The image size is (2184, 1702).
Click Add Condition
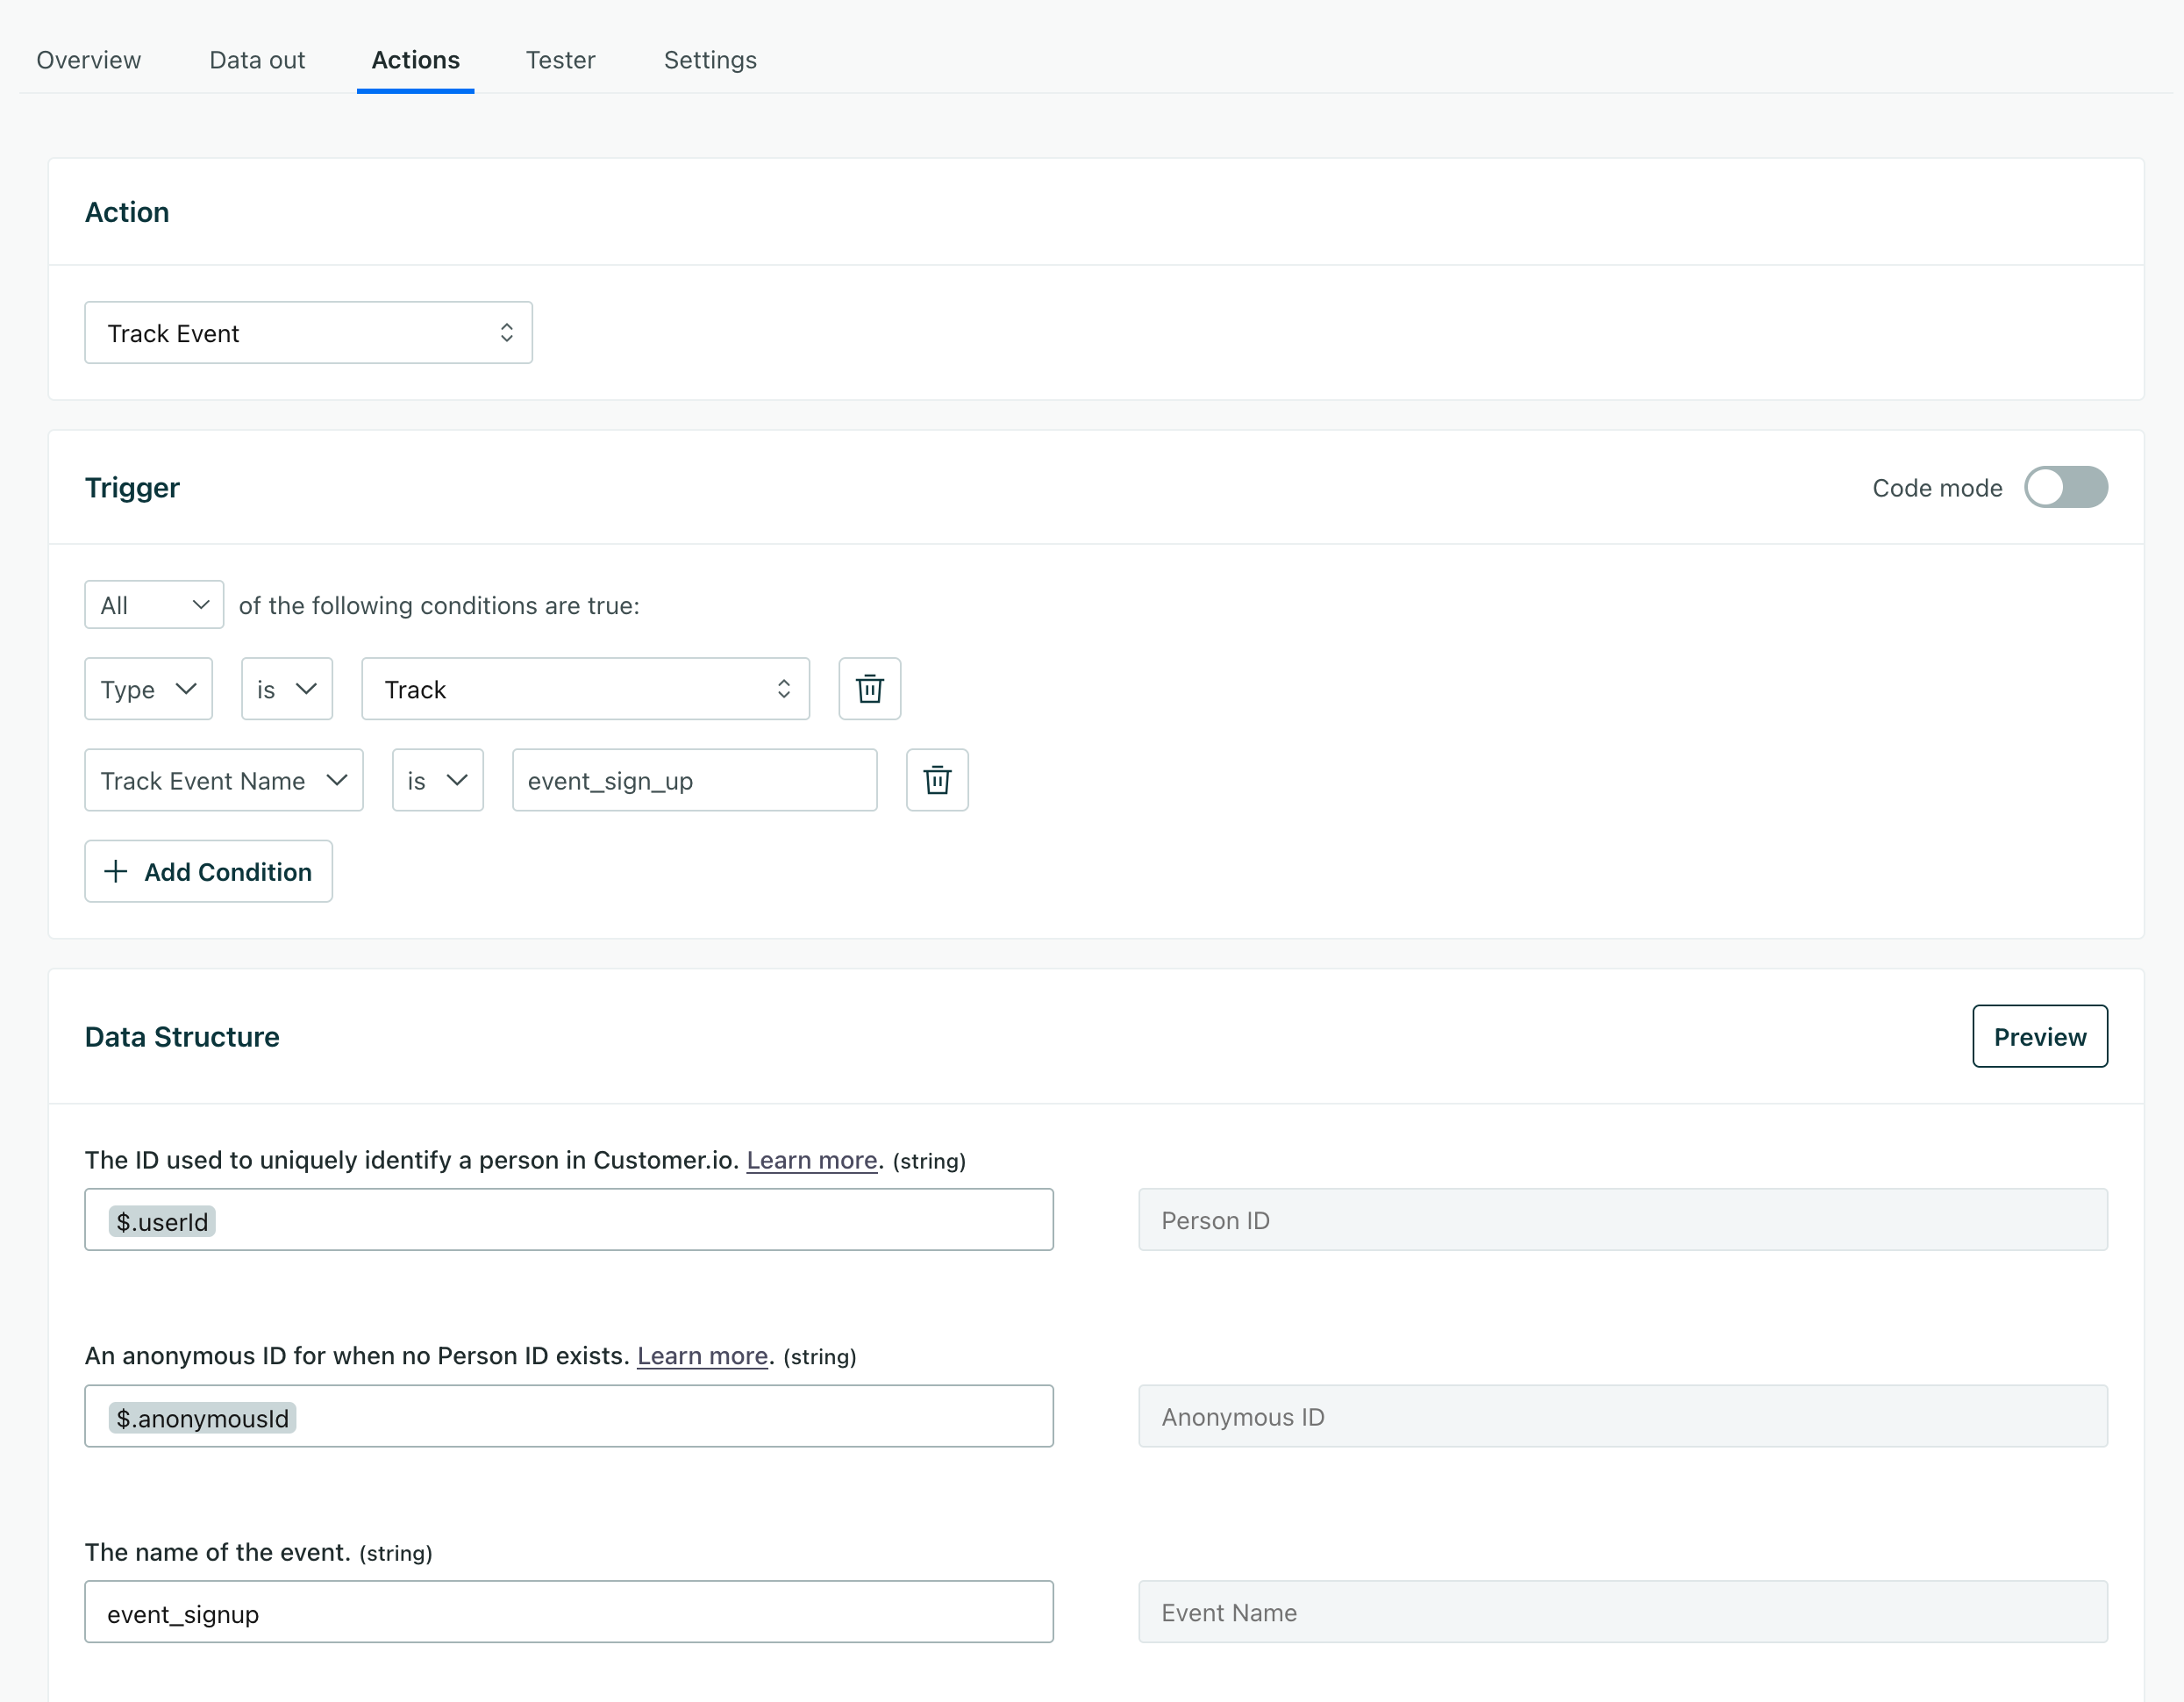(208, 871)
